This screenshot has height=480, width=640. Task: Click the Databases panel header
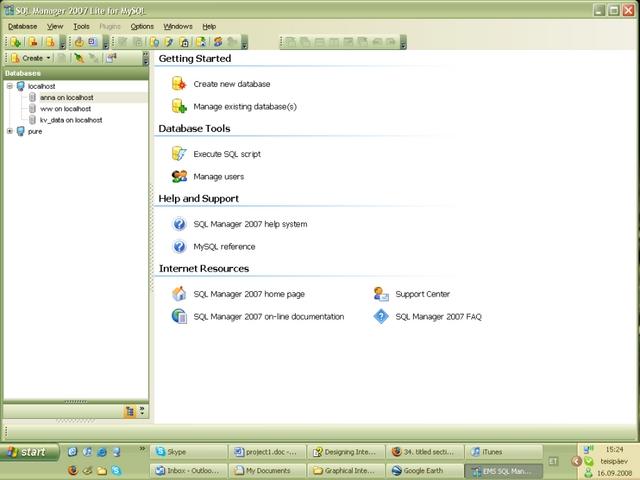pos(76,73)
